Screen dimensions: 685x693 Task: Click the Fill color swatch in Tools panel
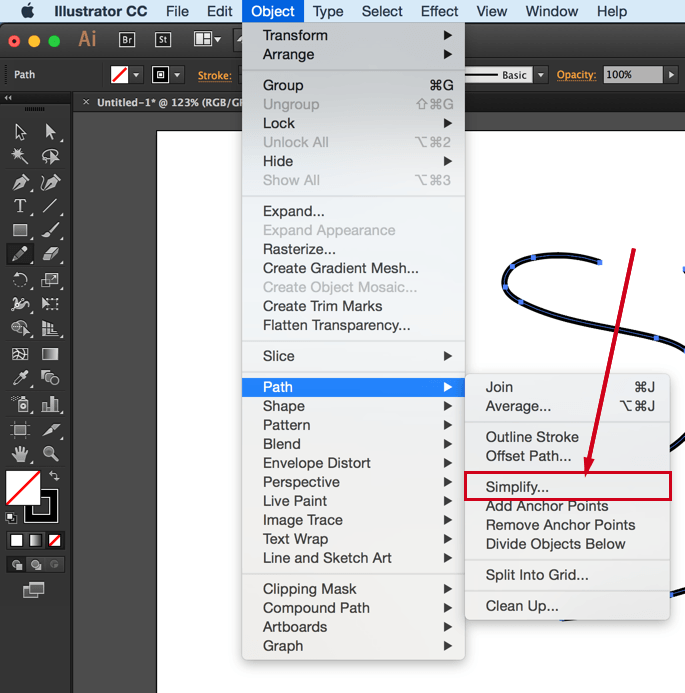click(x=23, y=488)
